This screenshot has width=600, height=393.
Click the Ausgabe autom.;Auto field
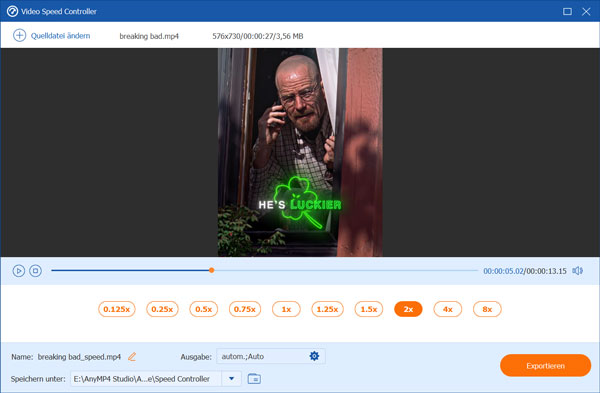click(x=271, y=356)
